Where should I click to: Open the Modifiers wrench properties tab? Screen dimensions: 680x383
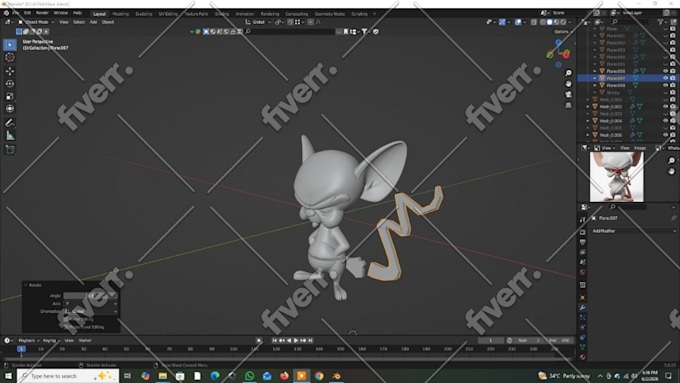pyautogui.click(x=582, y=308)
